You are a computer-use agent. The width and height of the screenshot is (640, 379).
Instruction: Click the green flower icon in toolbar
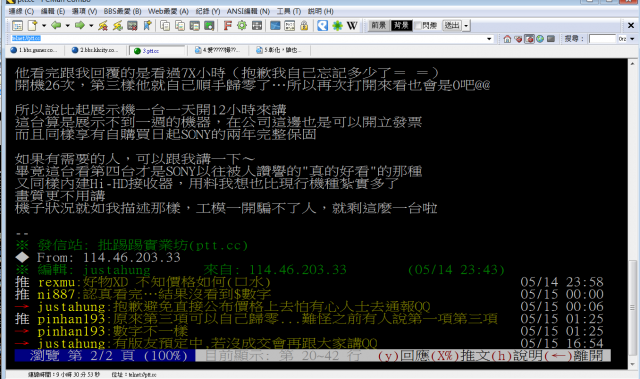coord(337,26)
